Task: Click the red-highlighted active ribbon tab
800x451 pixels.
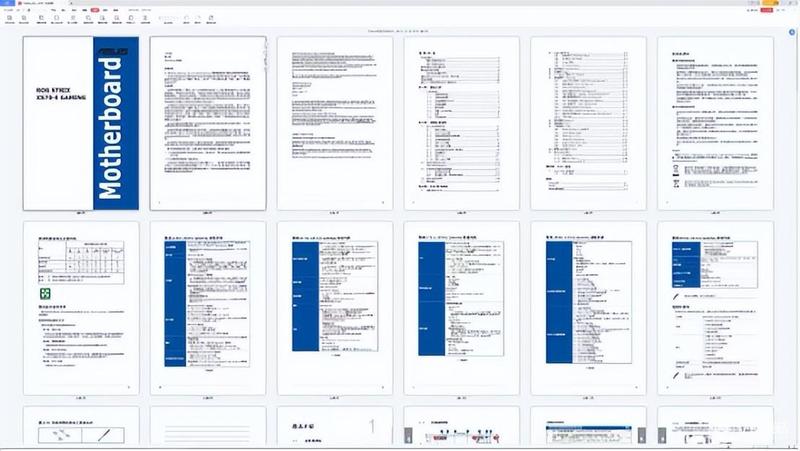Action: (95, 10)
